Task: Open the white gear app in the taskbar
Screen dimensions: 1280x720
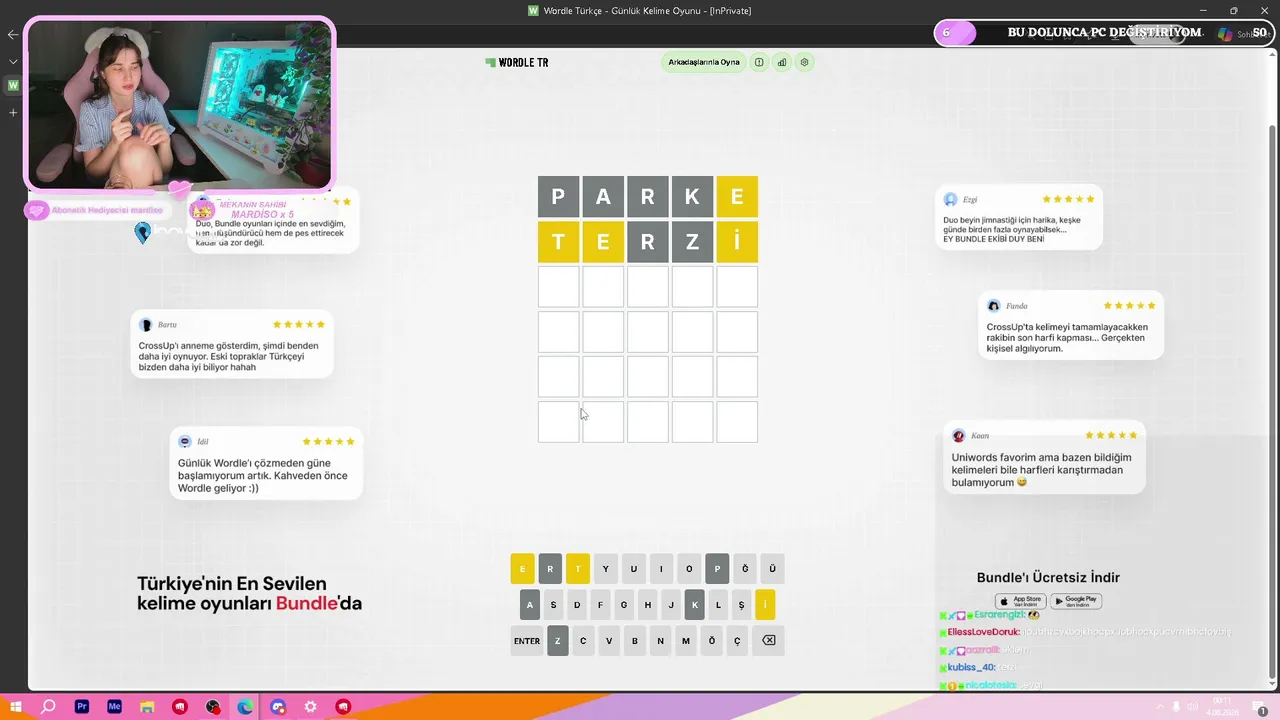Action: coord(310,707)
